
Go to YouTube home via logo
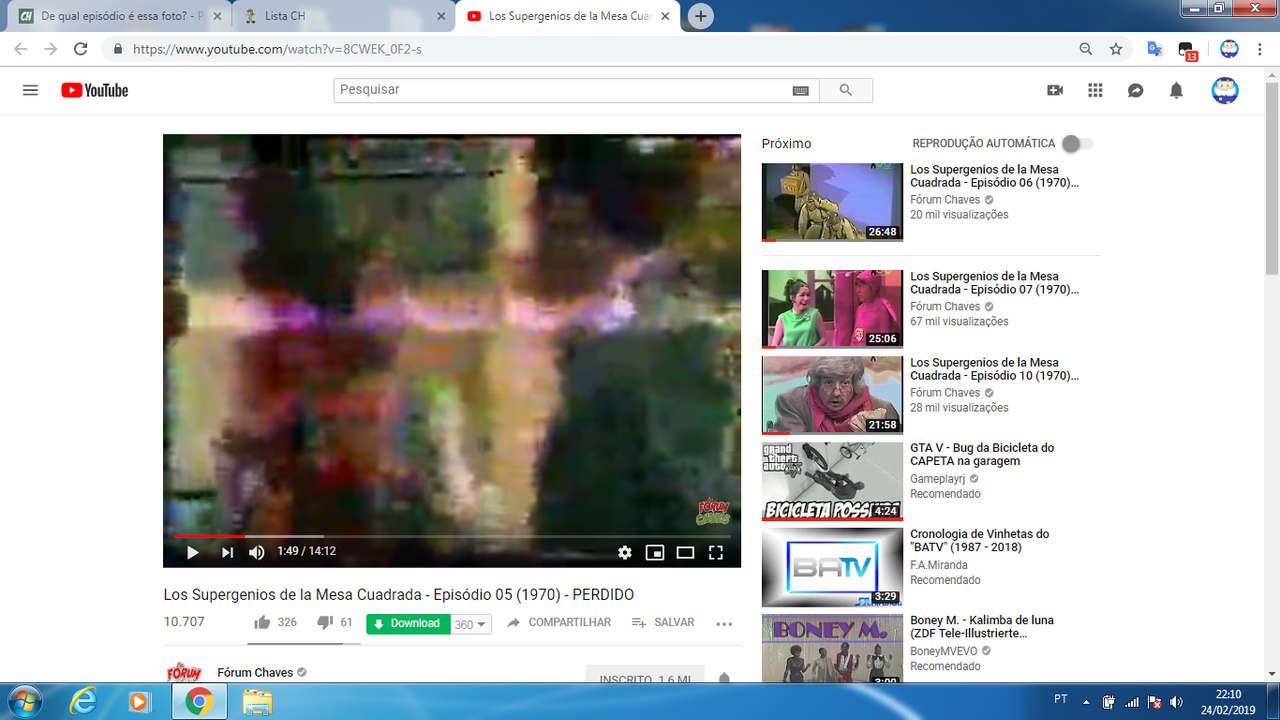coord(95,90)
